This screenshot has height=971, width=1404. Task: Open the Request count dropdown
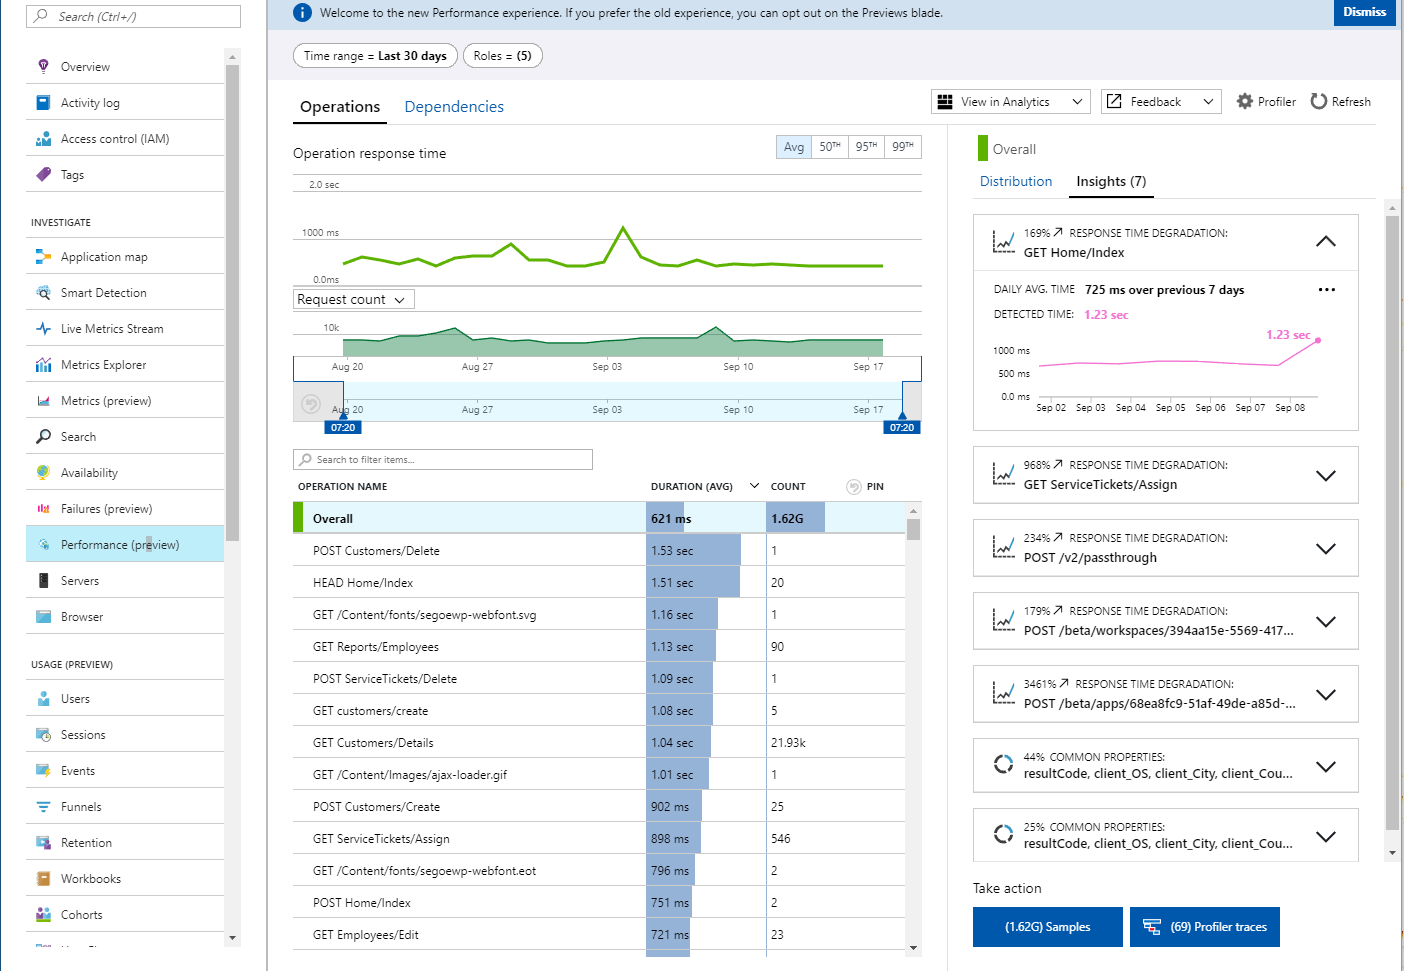[x=353, y=299]
